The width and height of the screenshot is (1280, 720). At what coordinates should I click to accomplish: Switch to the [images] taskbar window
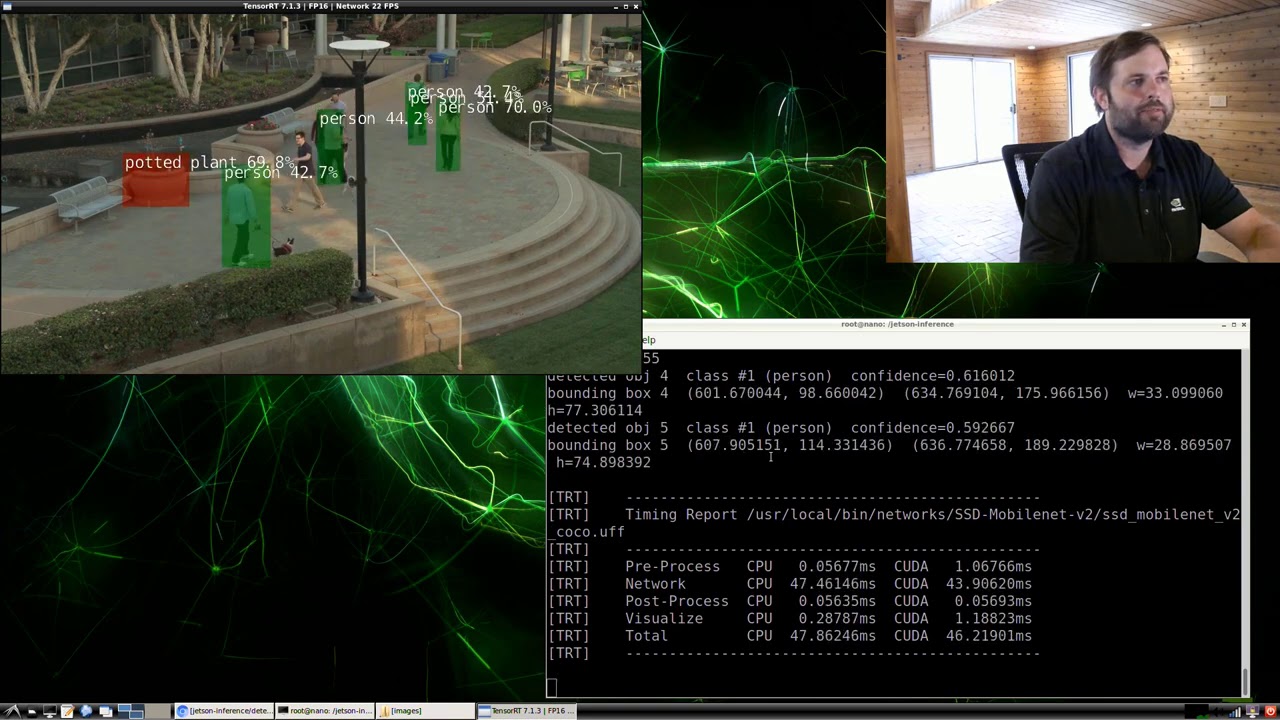(425, 711)
